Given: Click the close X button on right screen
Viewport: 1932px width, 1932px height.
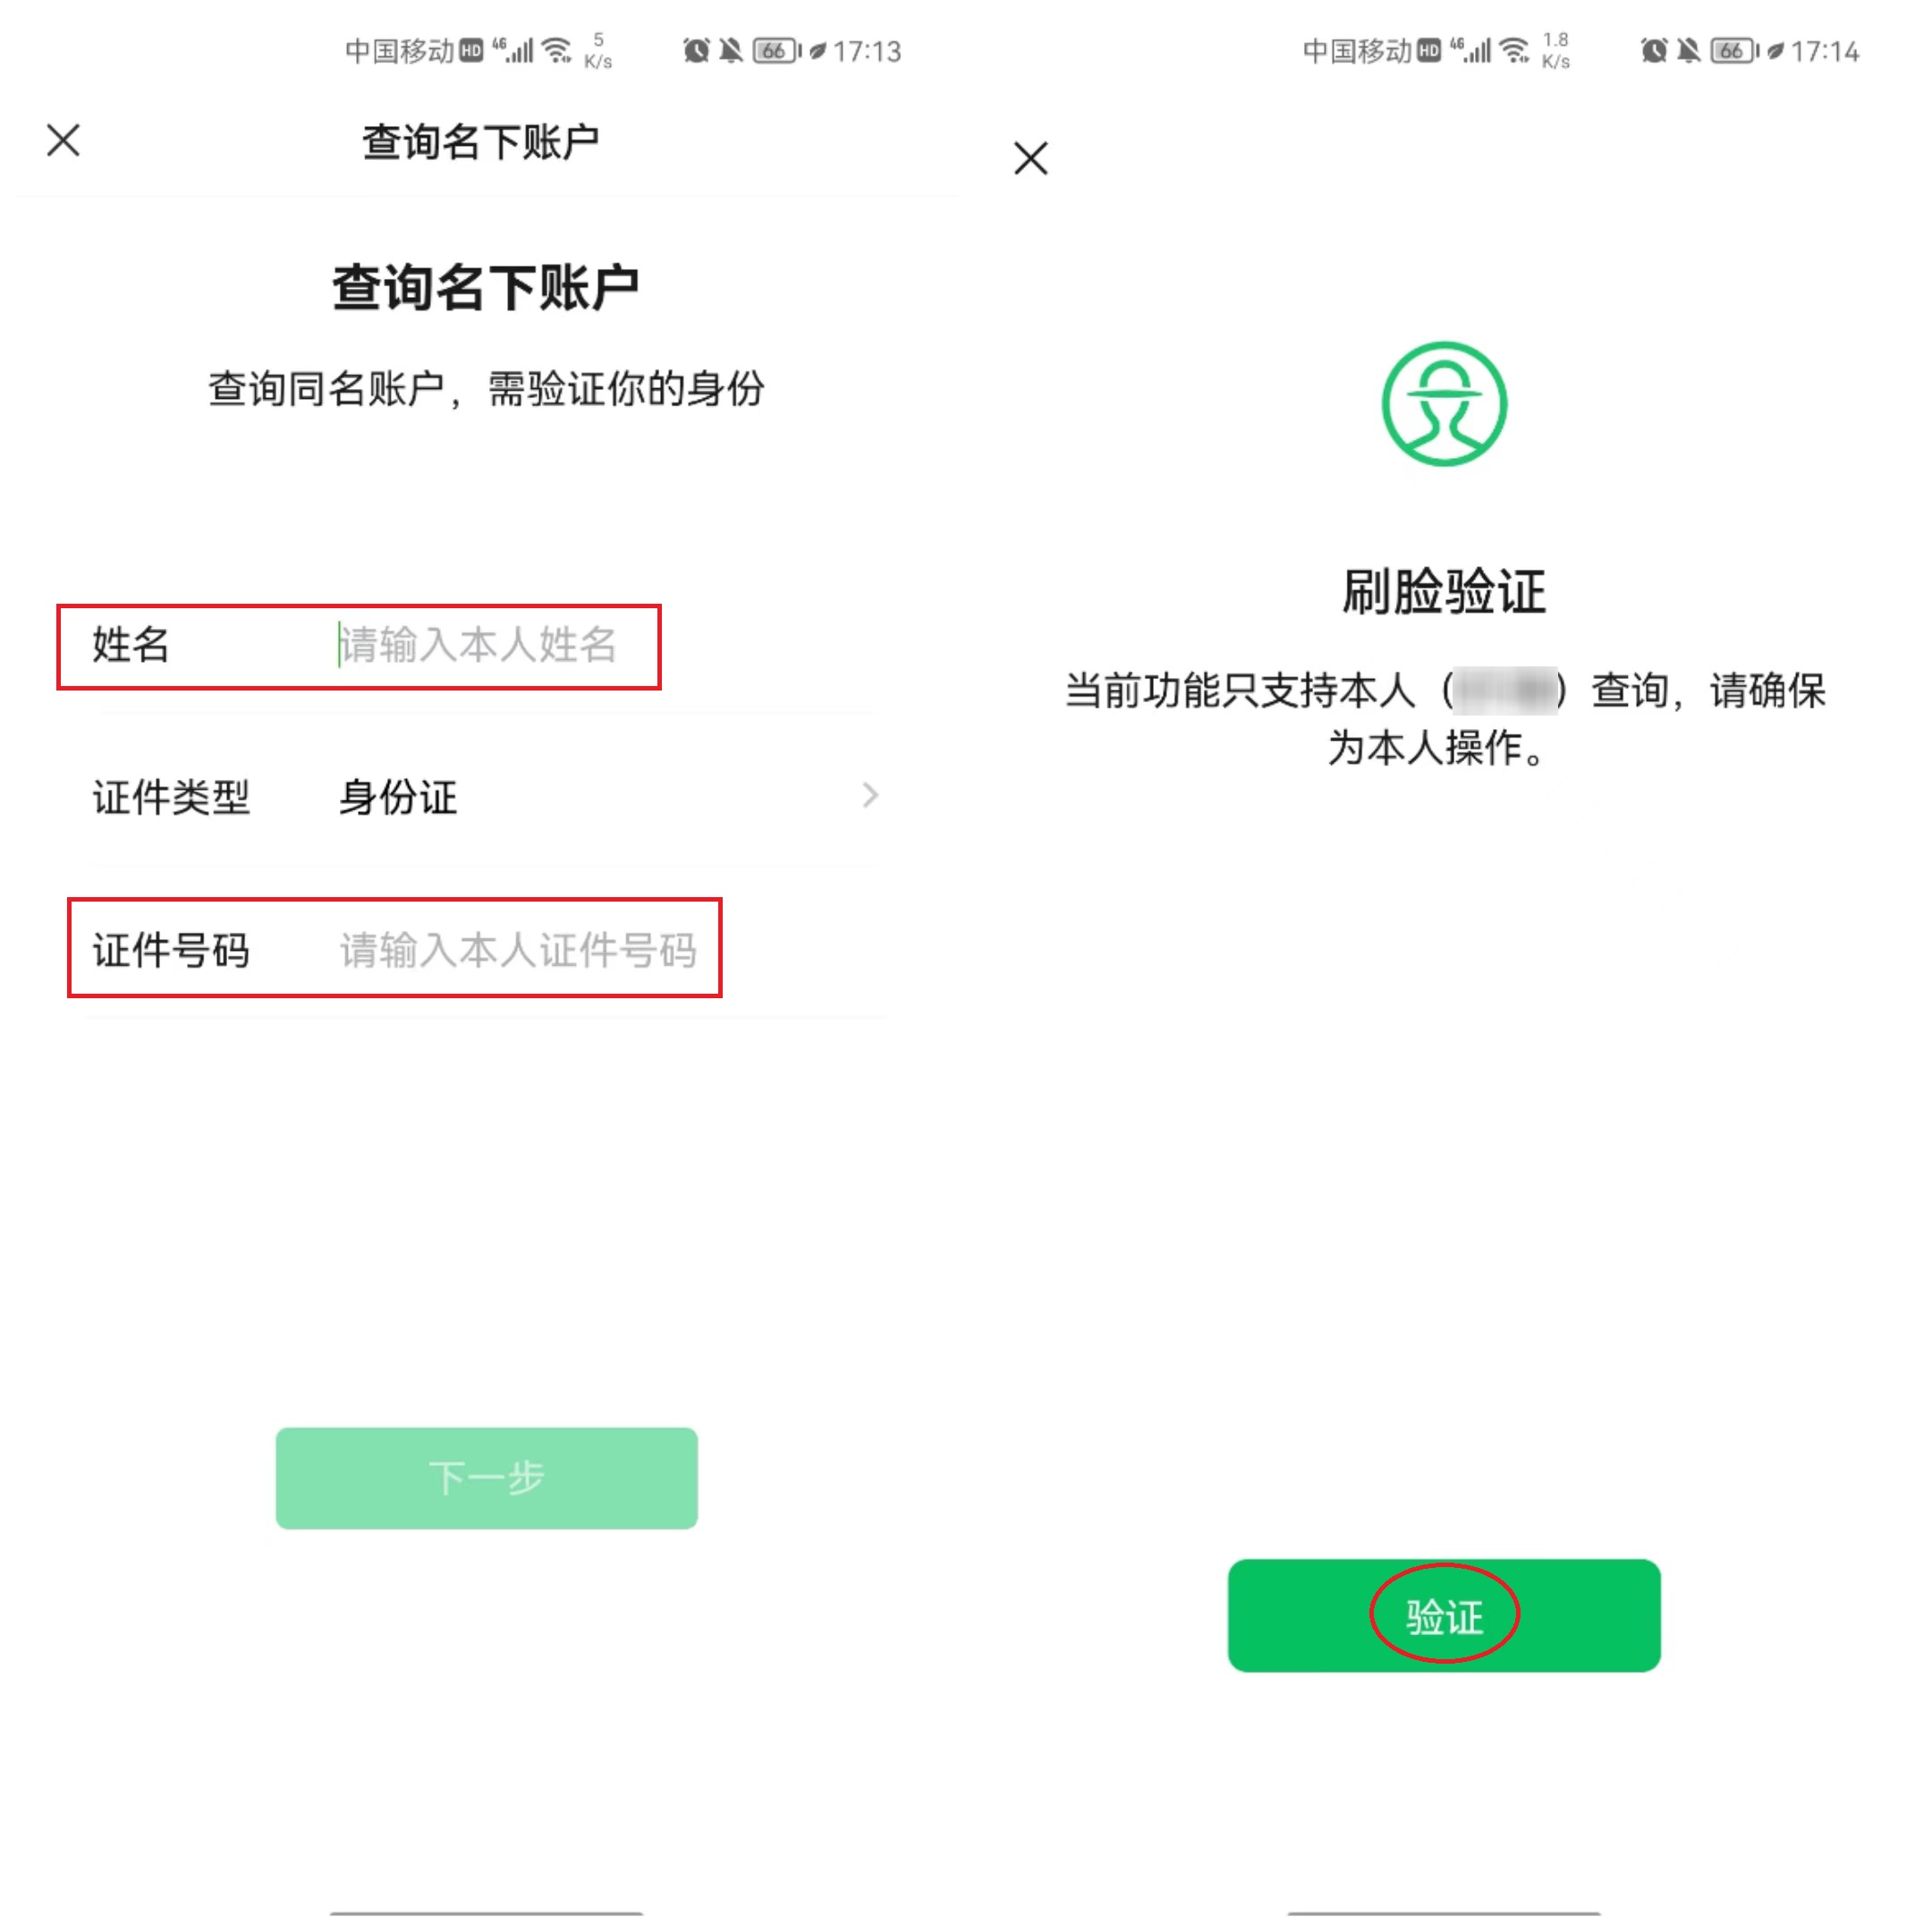Looking at the screenshot, I should (1033, 156).
